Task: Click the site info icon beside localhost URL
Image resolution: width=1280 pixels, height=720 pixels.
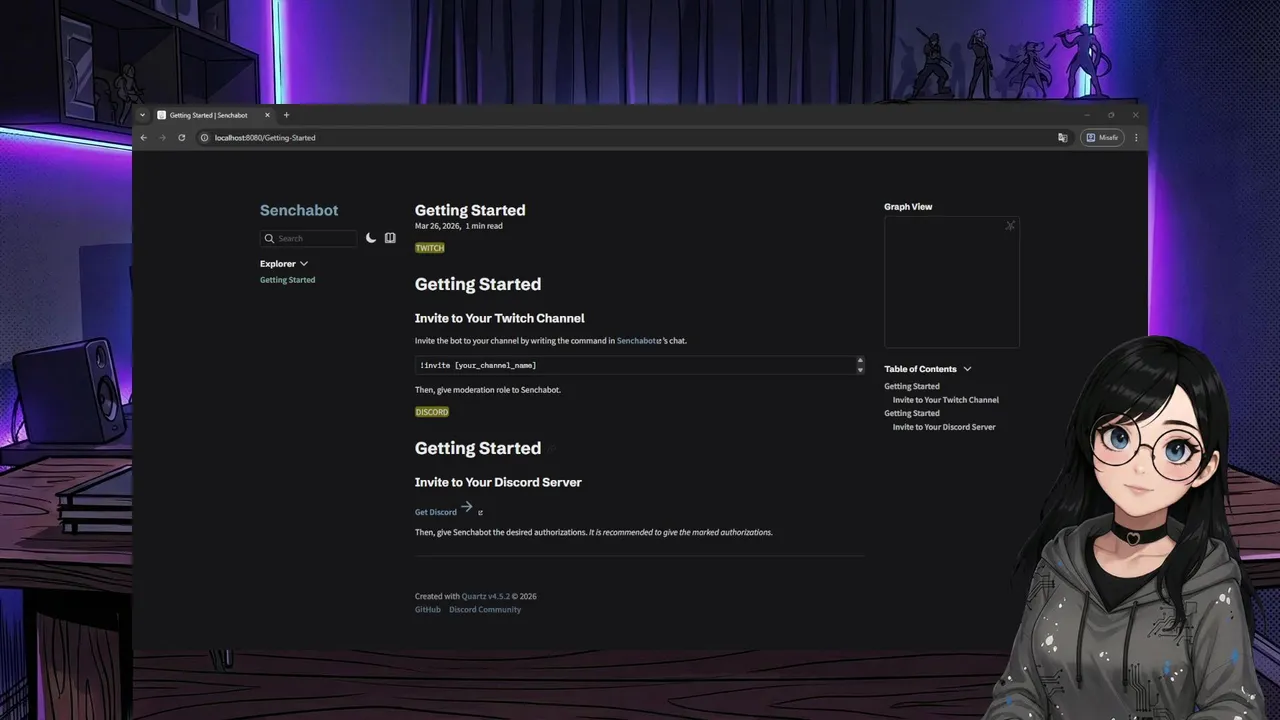Action: (x=204, y=138)
